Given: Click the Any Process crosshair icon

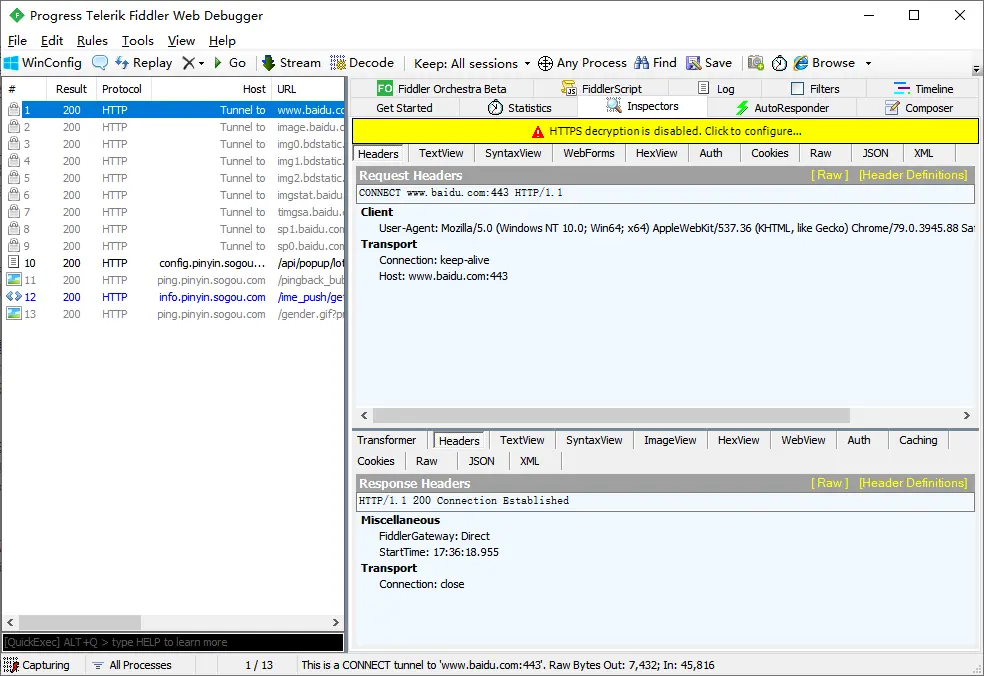Looking at the screenshot, I should click(x=545, y=63).
